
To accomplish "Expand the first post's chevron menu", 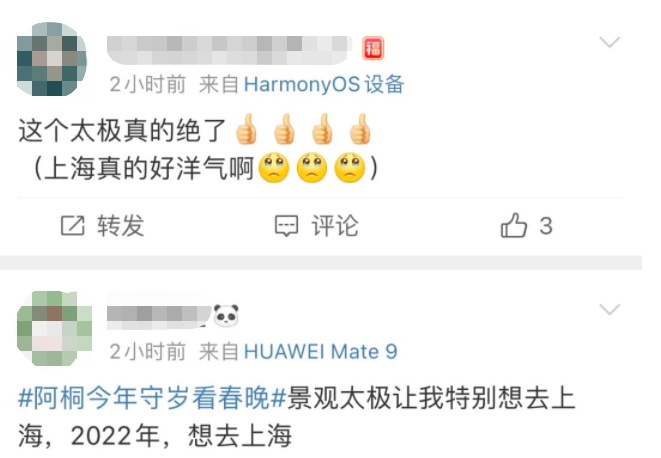I will point(610,42).
